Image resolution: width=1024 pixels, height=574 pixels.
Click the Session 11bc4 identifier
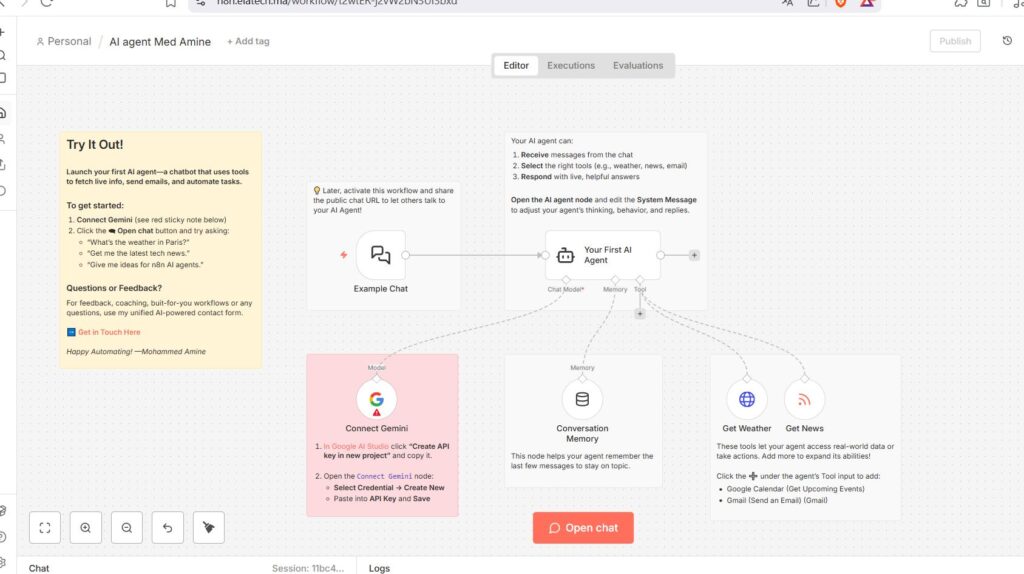click(308, 568)
